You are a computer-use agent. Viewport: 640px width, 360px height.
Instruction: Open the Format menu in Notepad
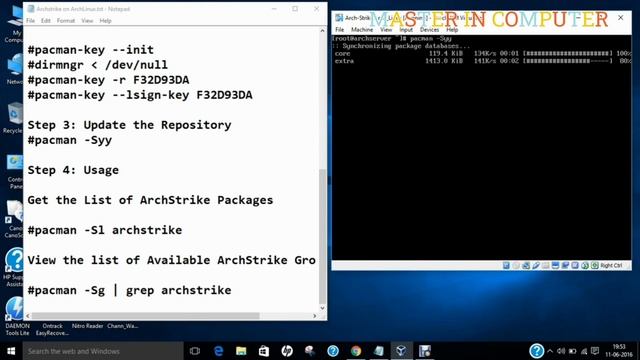click(66, 20)
